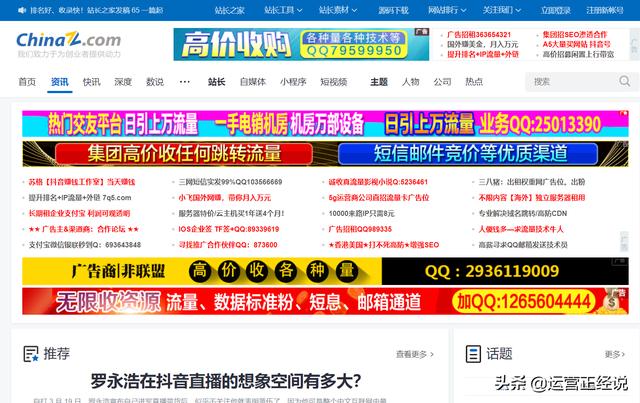The image size is (640, 403).
Task: Open the 10000来路IP只需8元 link
Action: [x=362, y=213]
